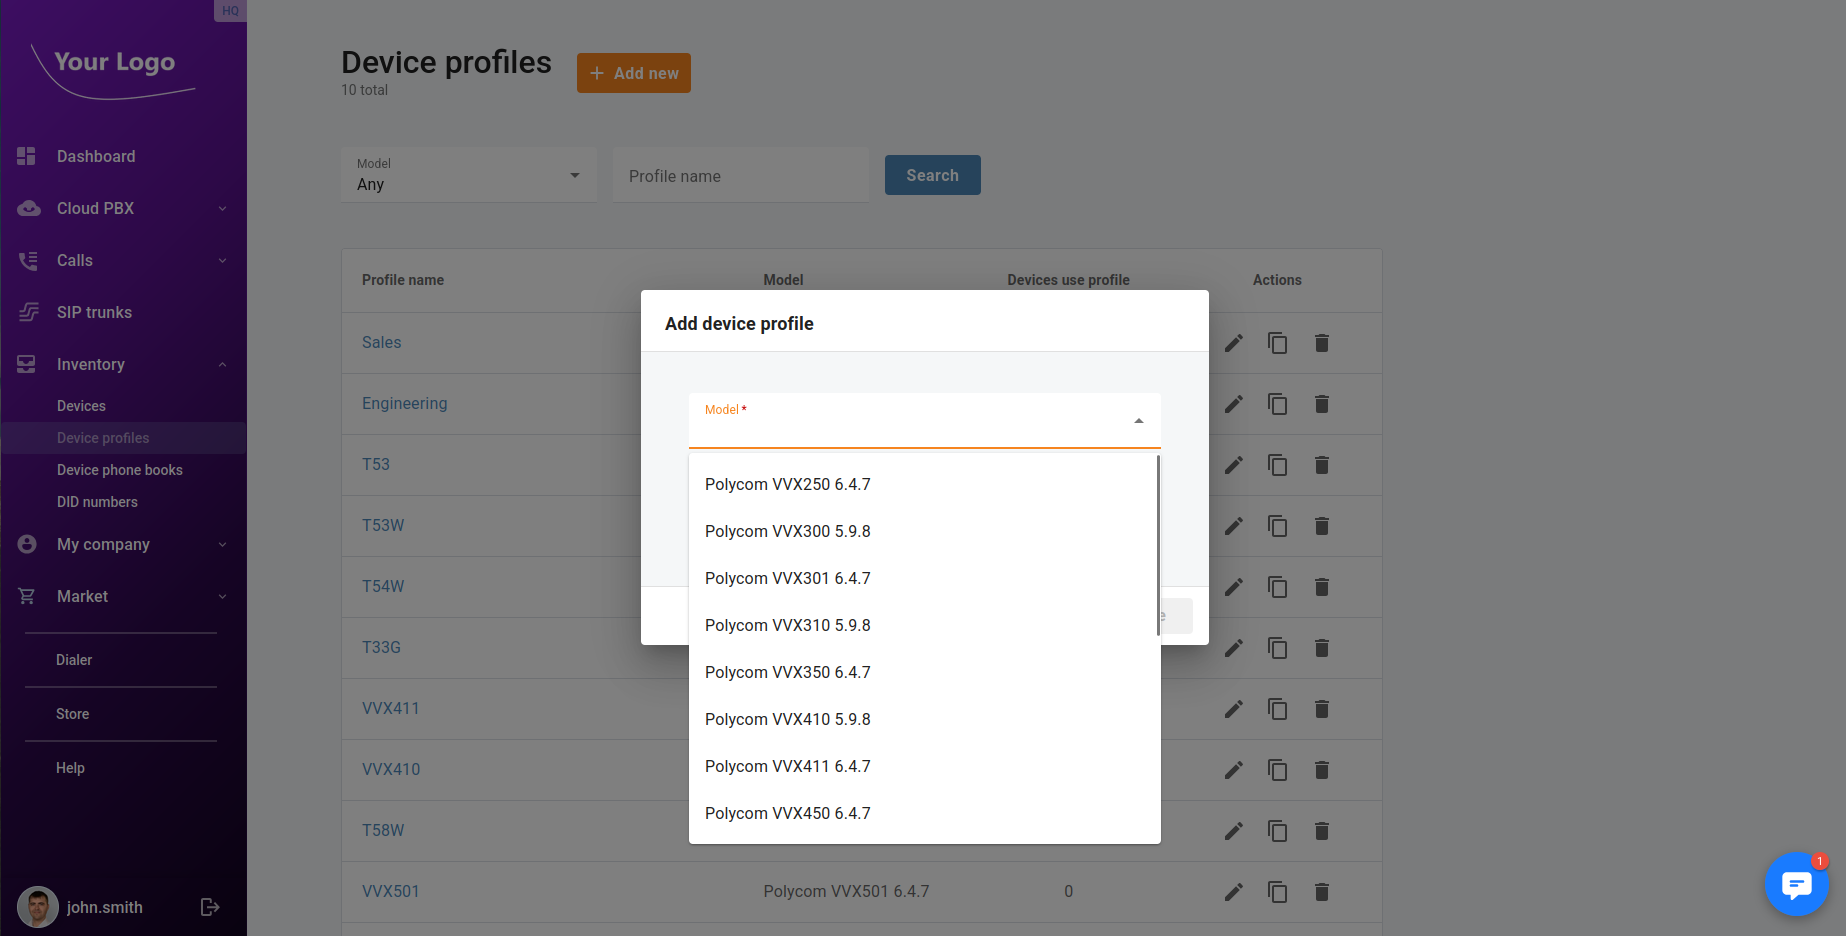Select Polycom VVX250 6.4.7 from the list

787,484
